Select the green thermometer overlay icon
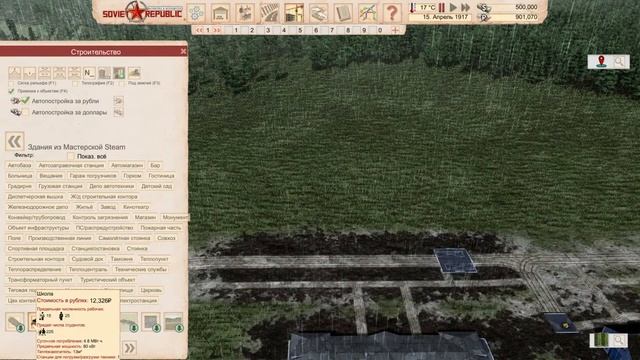640x360 pixels. (x=119, y=73)
